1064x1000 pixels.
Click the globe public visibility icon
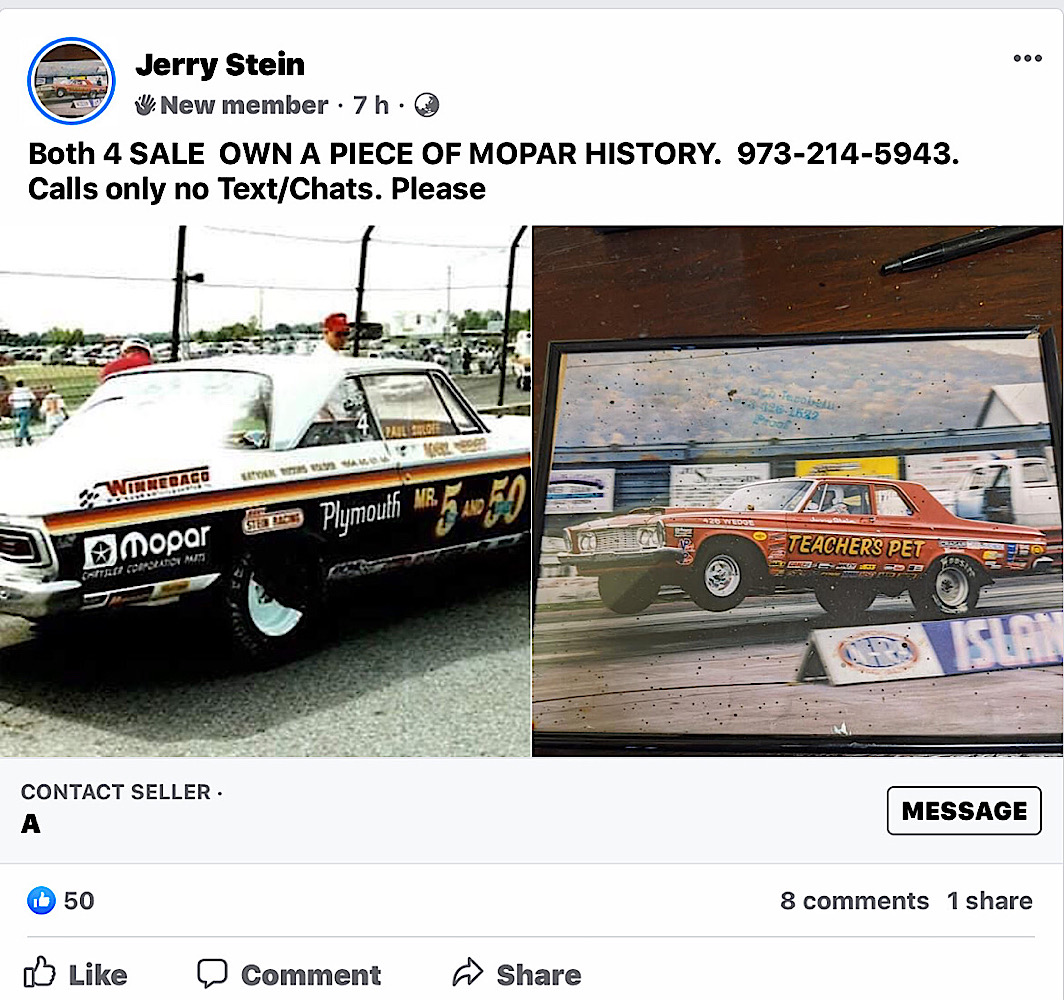coord(427,105)
